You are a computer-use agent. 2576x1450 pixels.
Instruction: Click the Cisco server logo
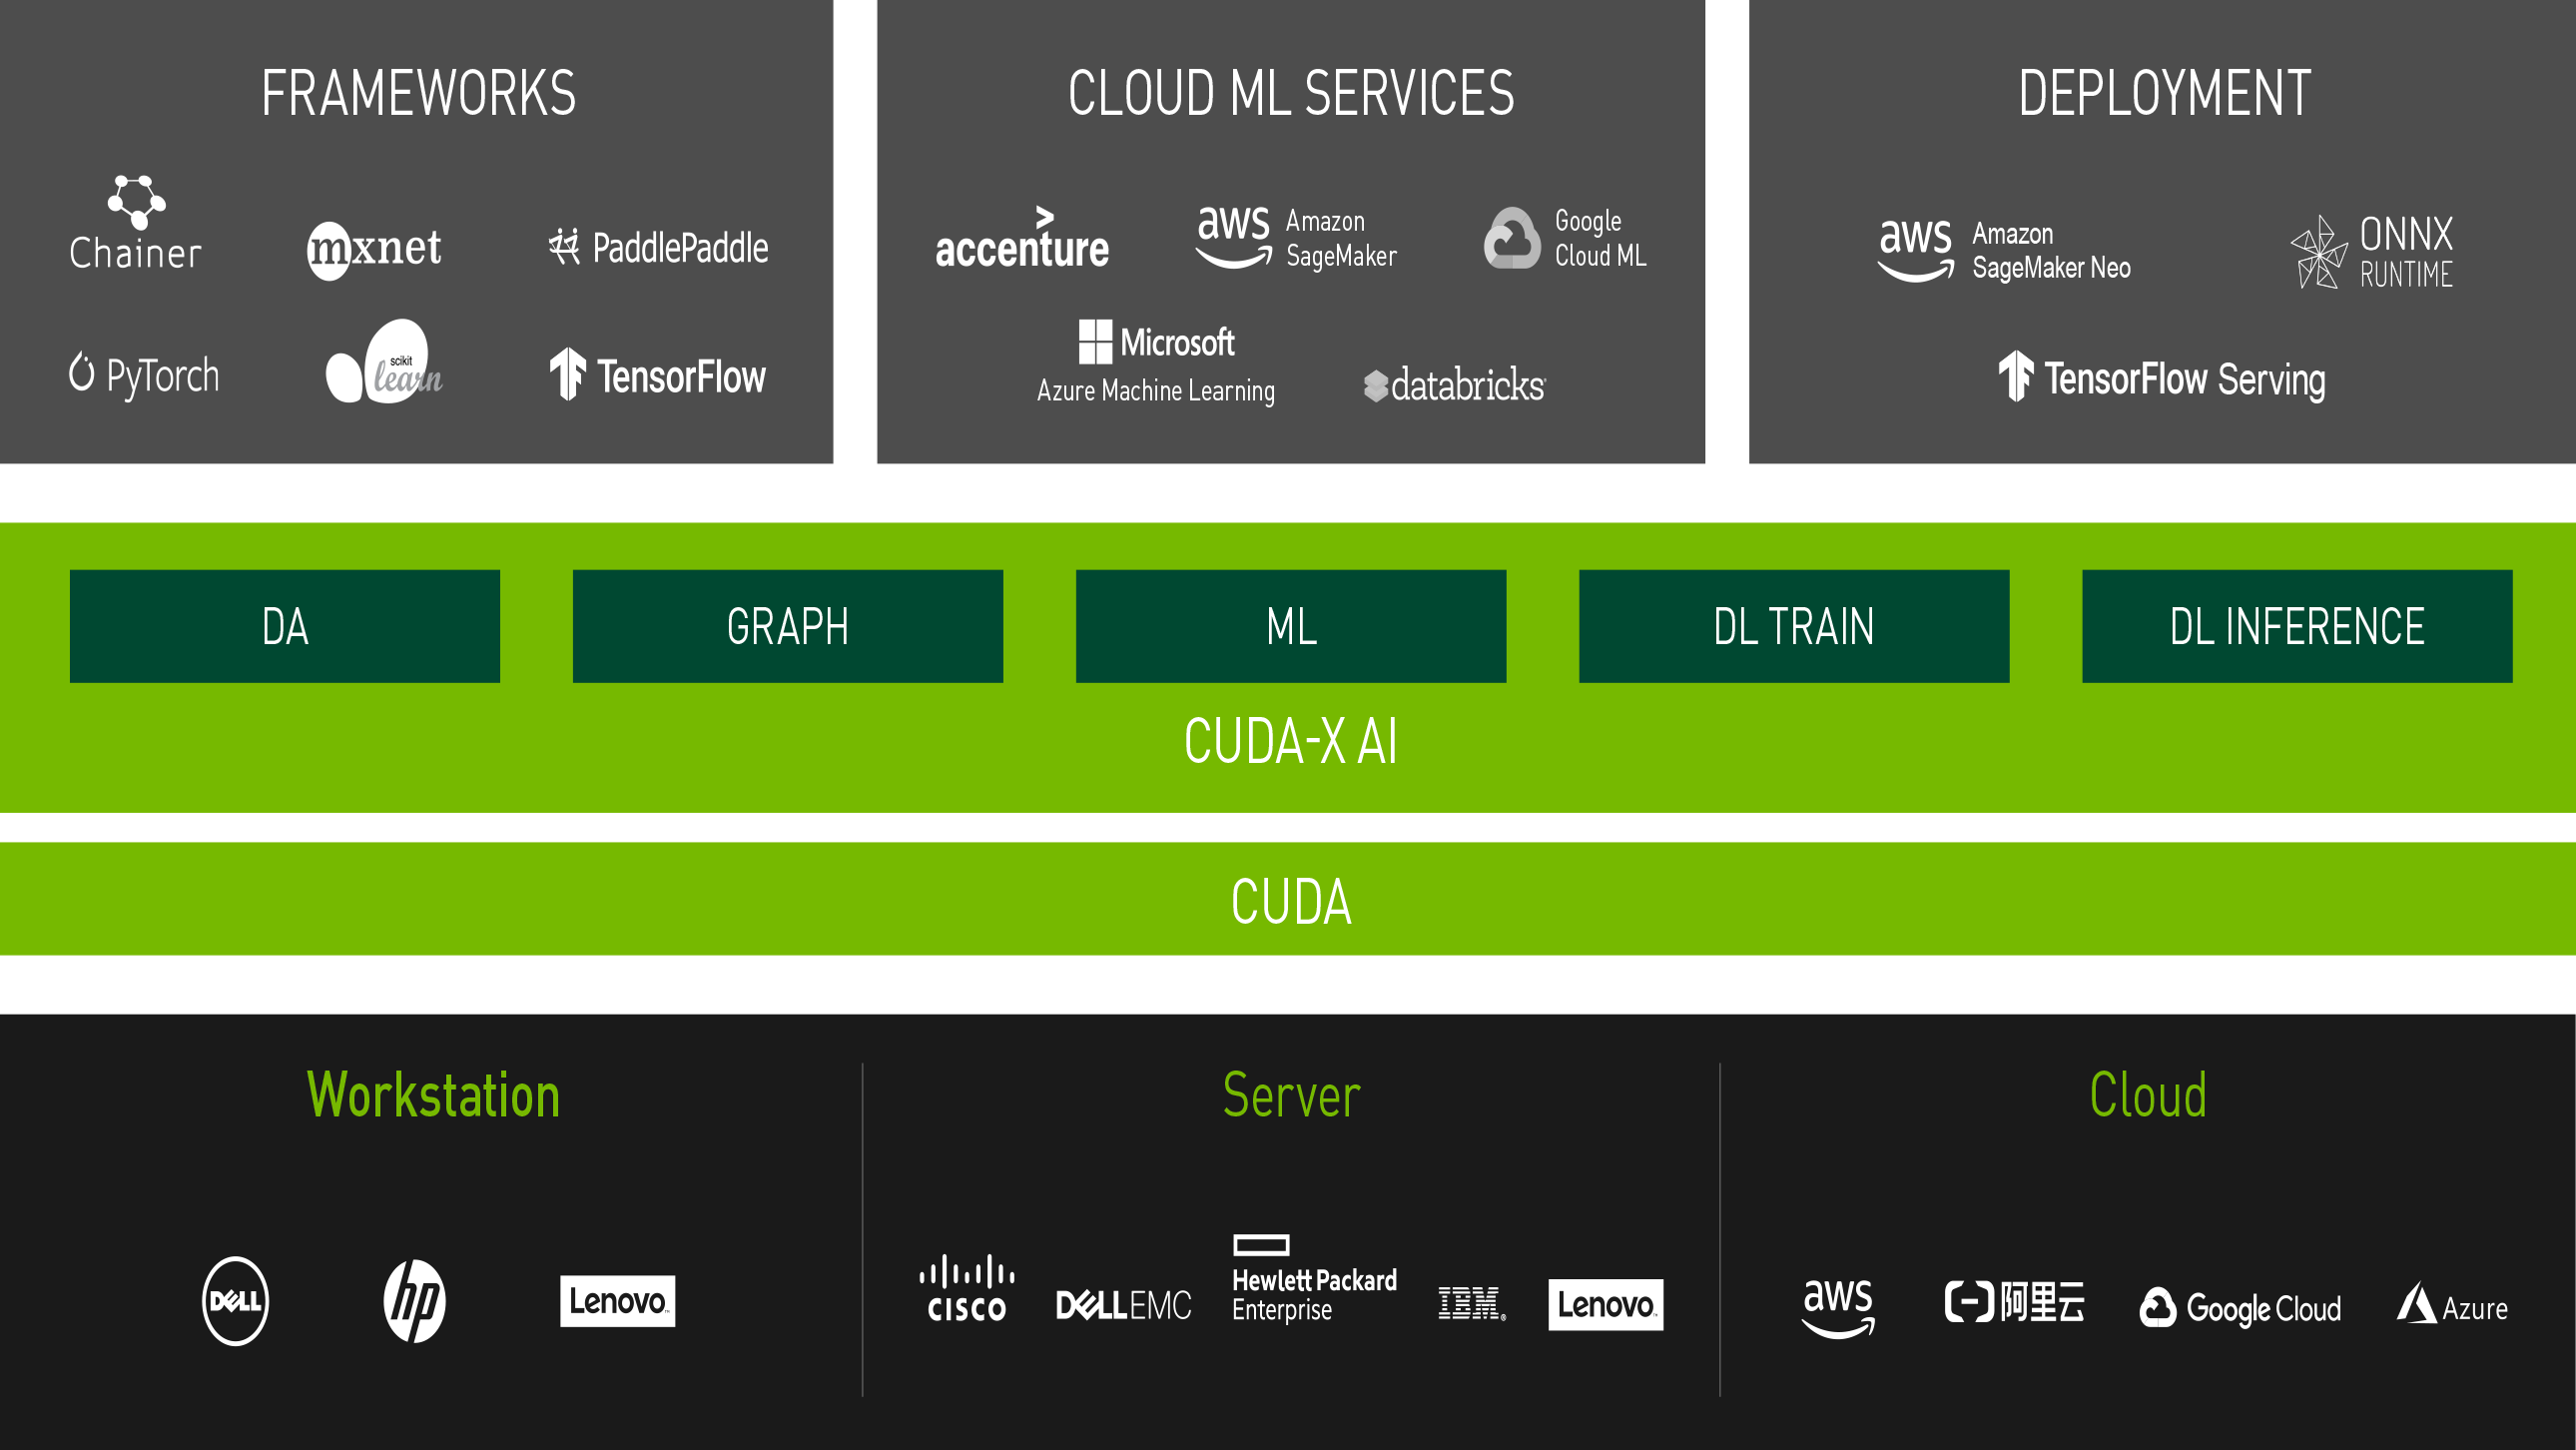[x=966, y=1289]
